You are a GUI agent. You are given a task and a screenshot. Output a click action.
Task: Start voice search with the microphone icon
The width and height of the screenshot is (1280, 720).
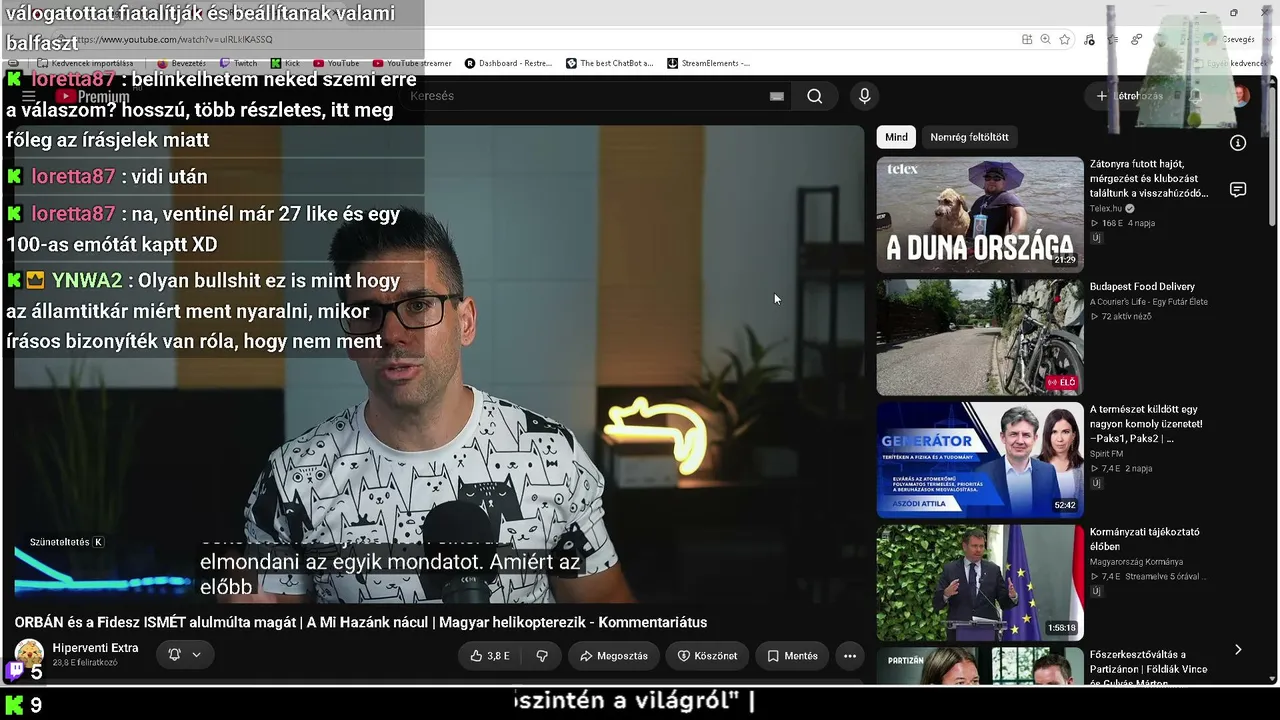click(865, 96)
